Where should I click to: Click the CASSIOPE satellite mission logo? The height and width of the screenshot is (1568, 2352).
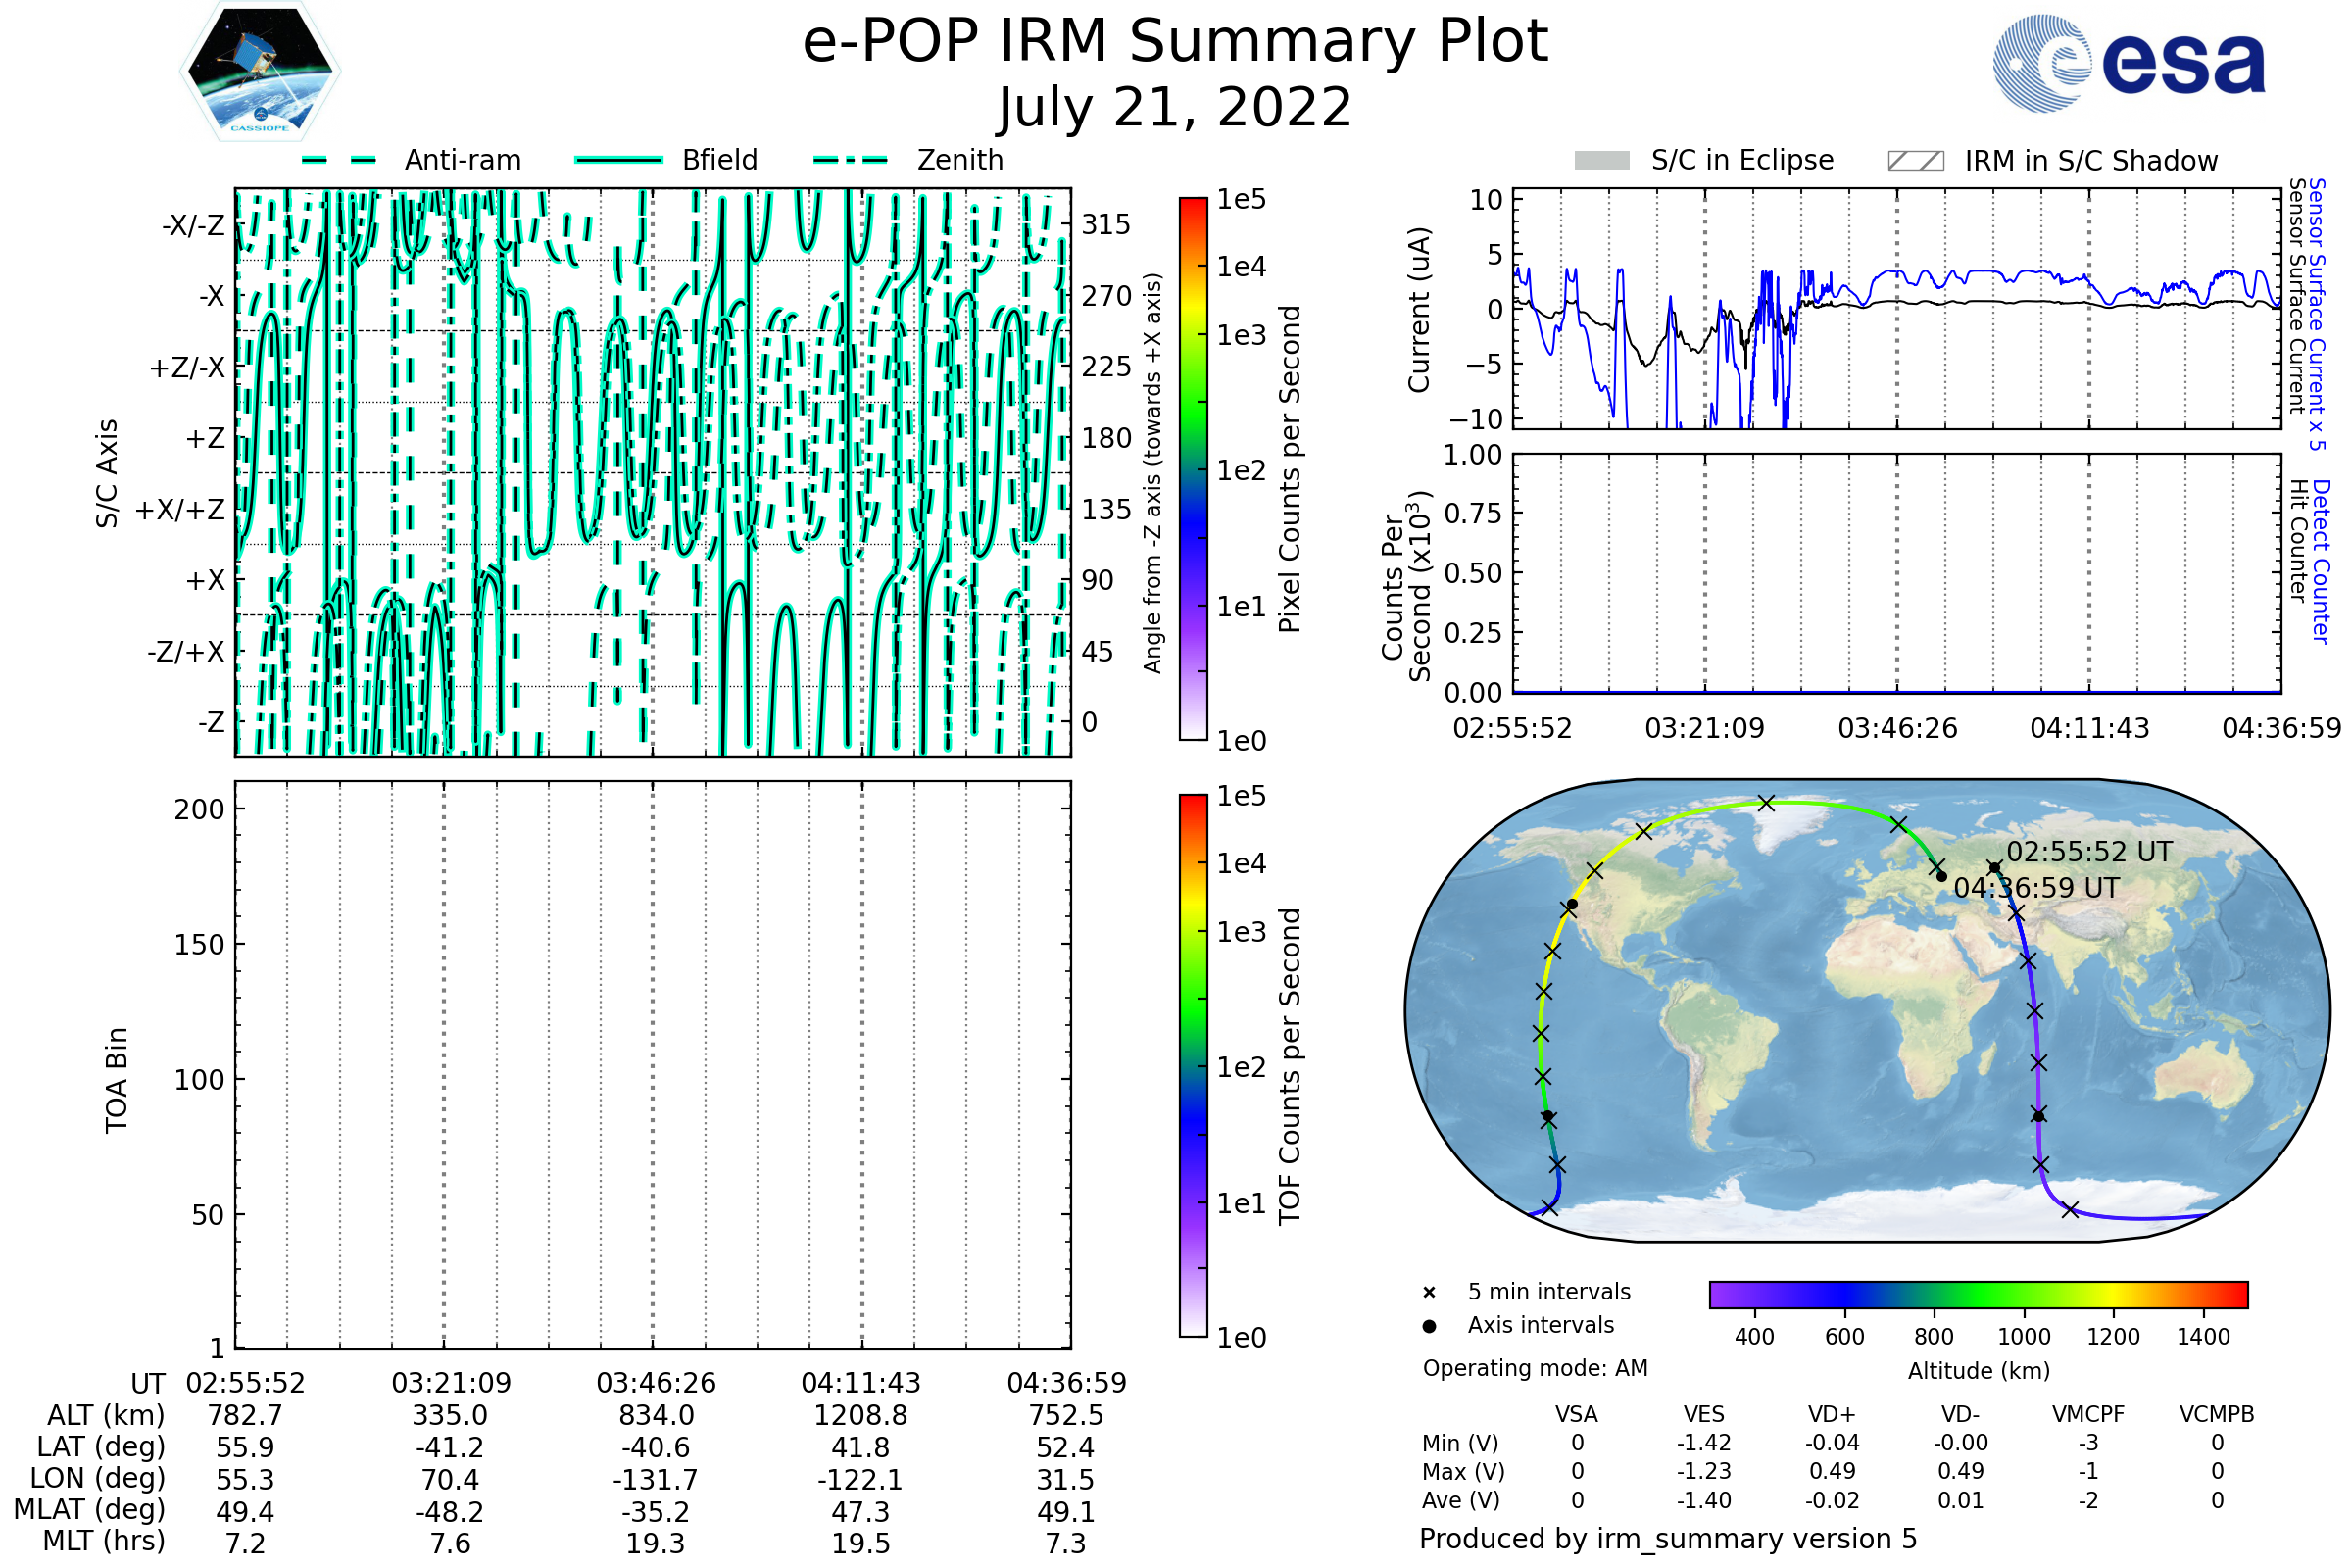260,72
